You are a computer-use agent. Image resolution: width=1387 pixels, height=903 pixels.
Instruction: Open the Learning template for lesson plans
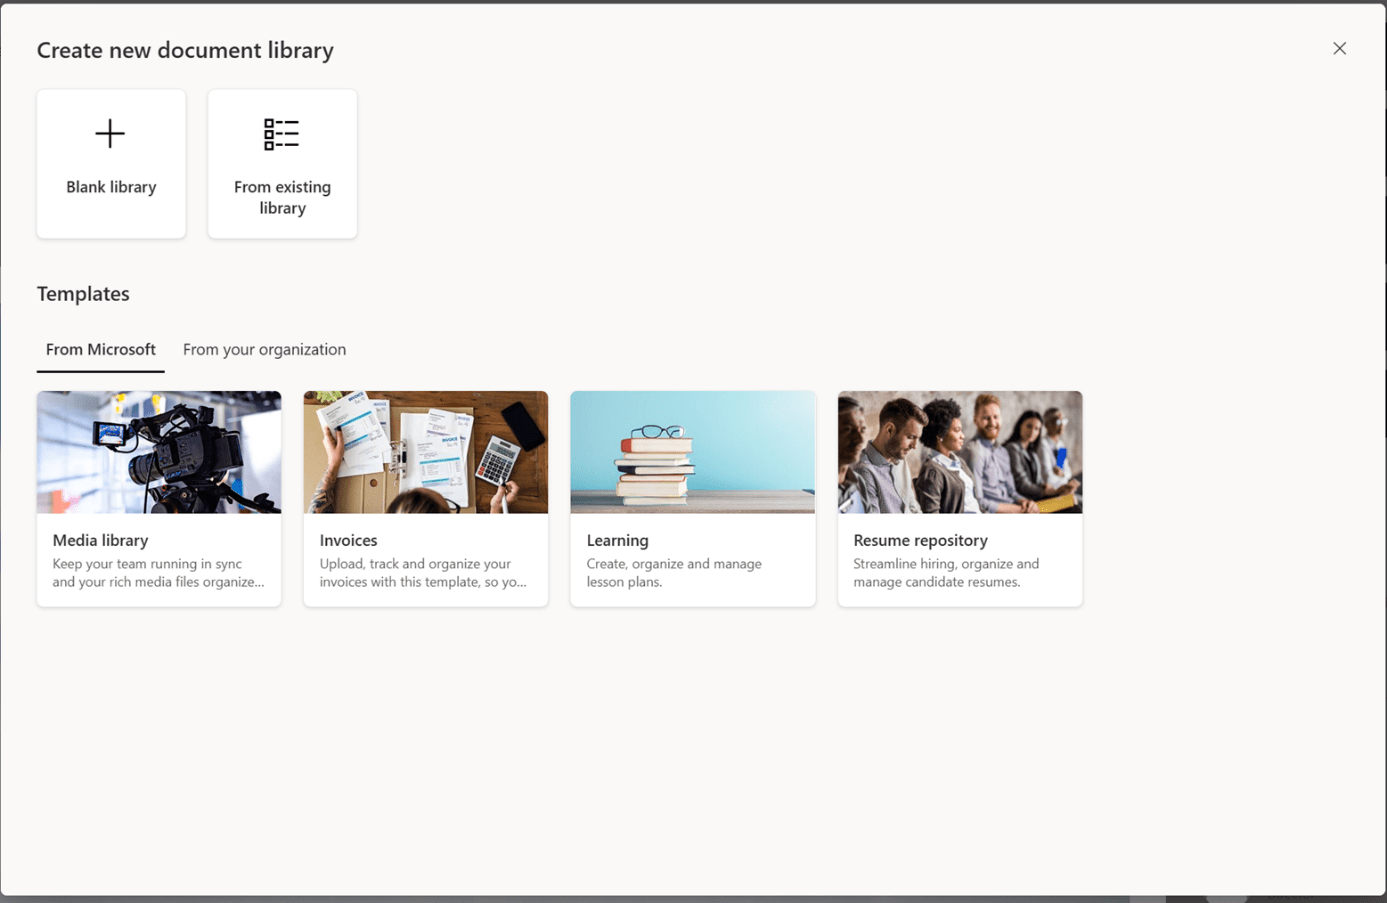click(x=692, y=498)
